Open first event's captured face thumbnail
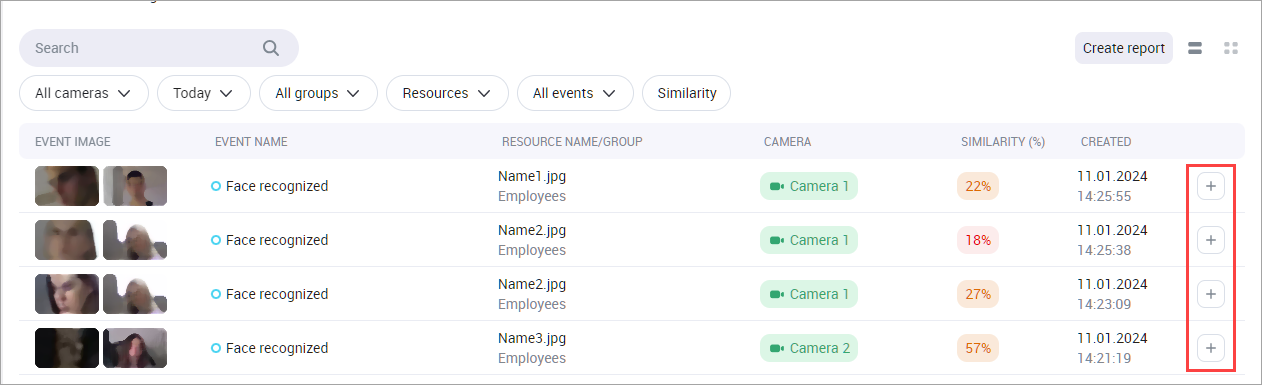This screenshot has width=1262, height=385. pos(67,186)
